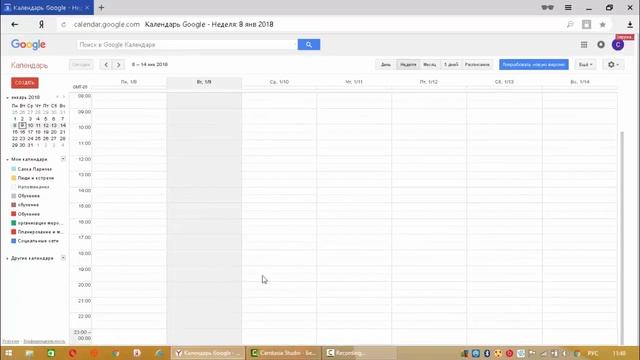The height and width of the screenshot is (360, 640).
Task: Open the Google apps grid
Action: pos(584,44)
